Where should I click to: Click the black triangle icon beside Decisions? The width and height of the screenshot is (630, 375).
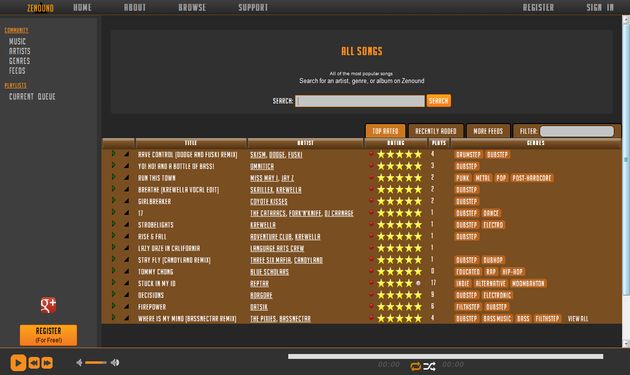point(127,295)
